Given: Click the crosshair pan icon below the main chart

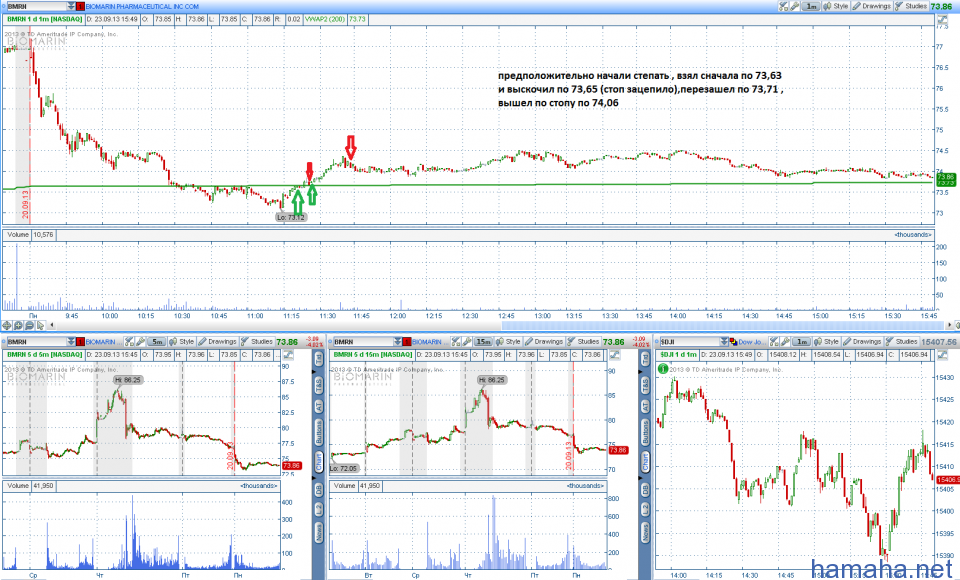Looking at the screenshot, I should pos(7,325).
